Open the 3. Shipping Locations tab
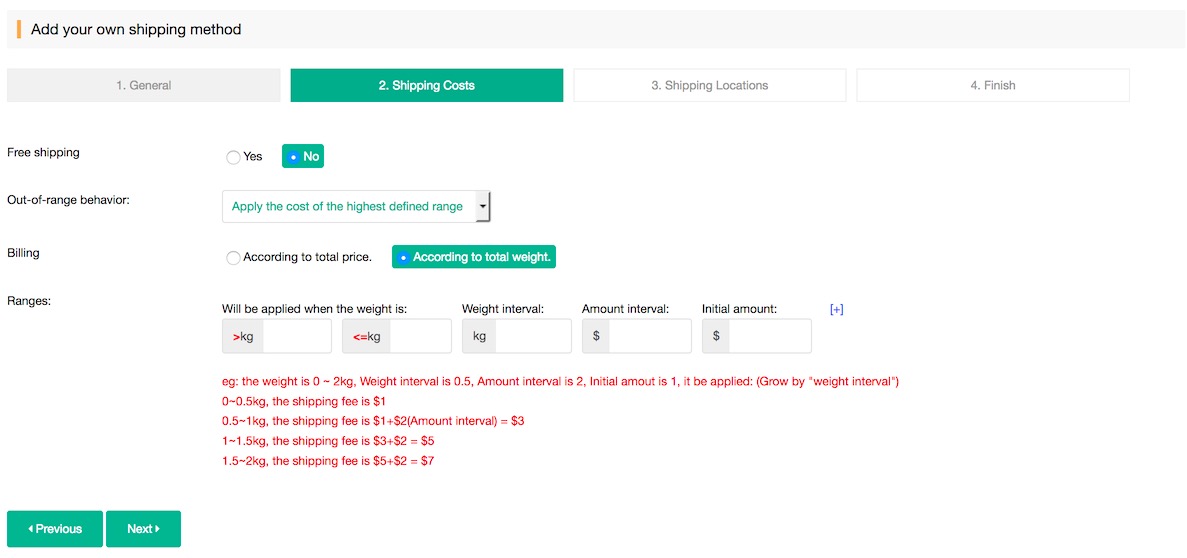1187x558 pixels. (709, 86)
